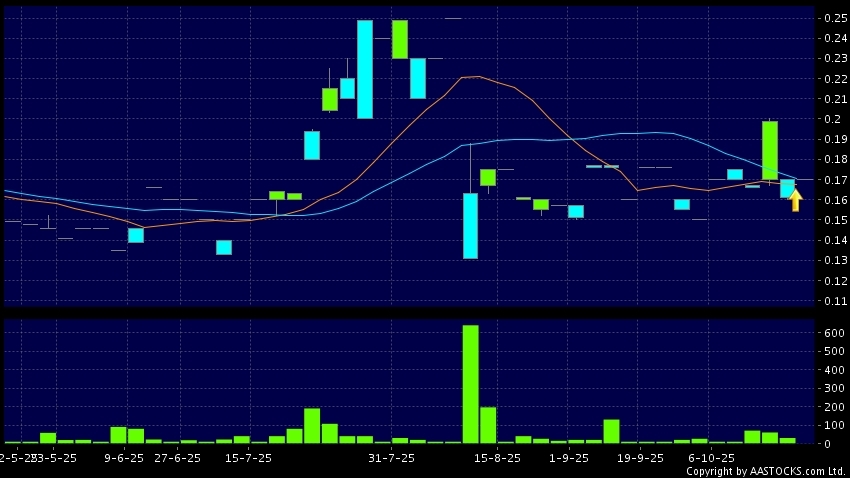Select the tallest green volume bar
Screen dimensions: 850x478
click(470, 384)
